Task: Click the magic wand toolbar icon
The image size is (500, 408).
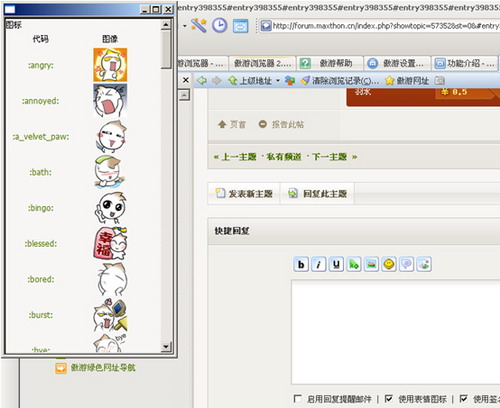Action: (199, 25)
